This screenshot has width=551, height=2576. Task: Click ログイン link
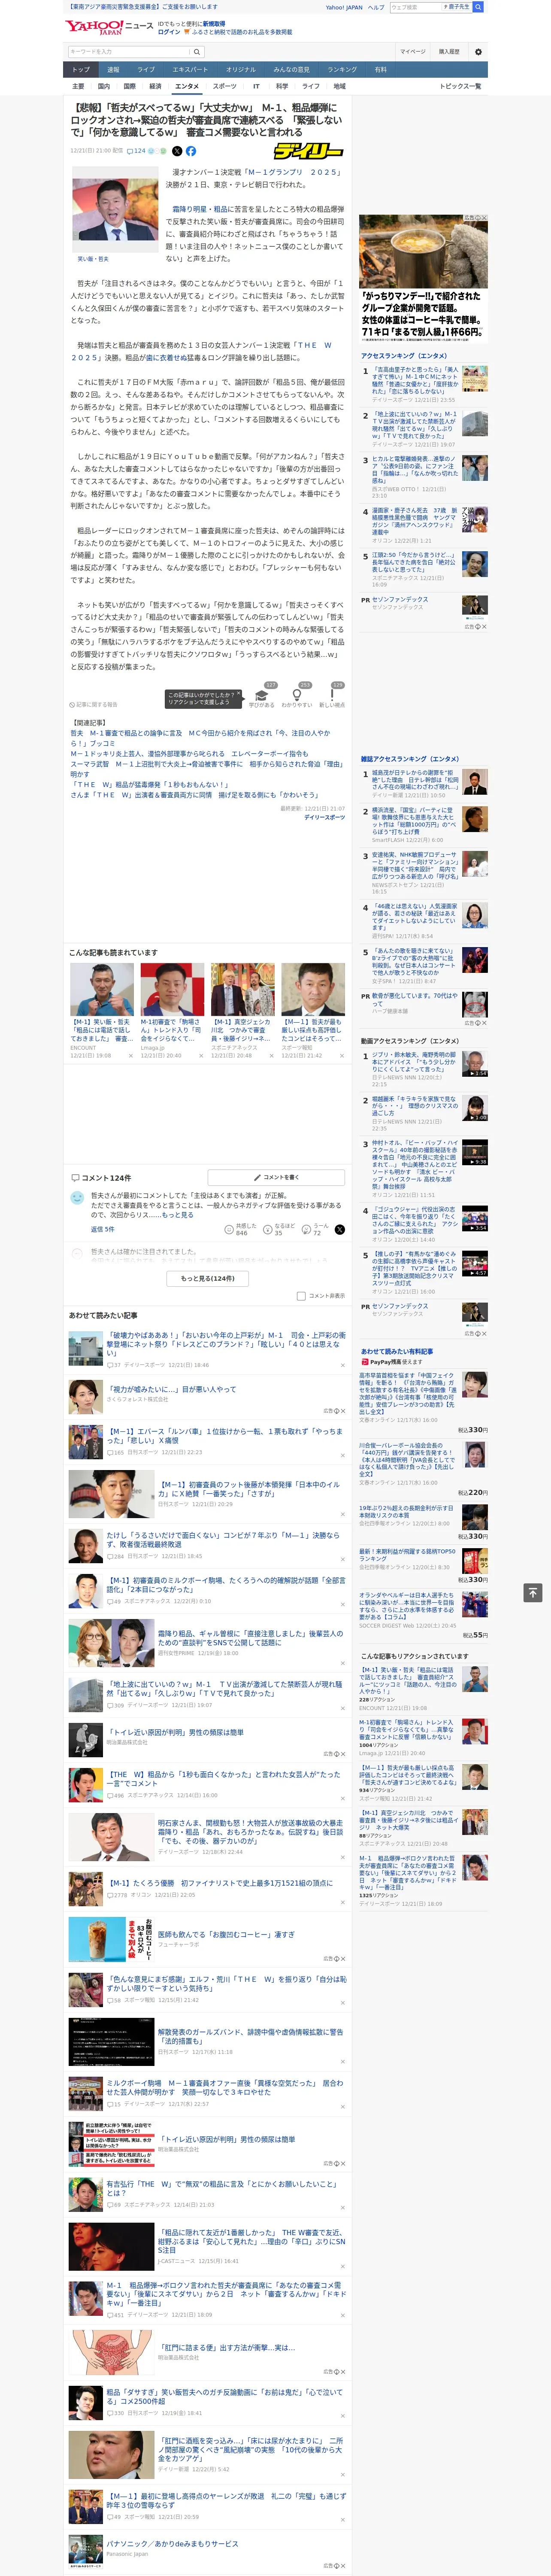pos(169,32)
